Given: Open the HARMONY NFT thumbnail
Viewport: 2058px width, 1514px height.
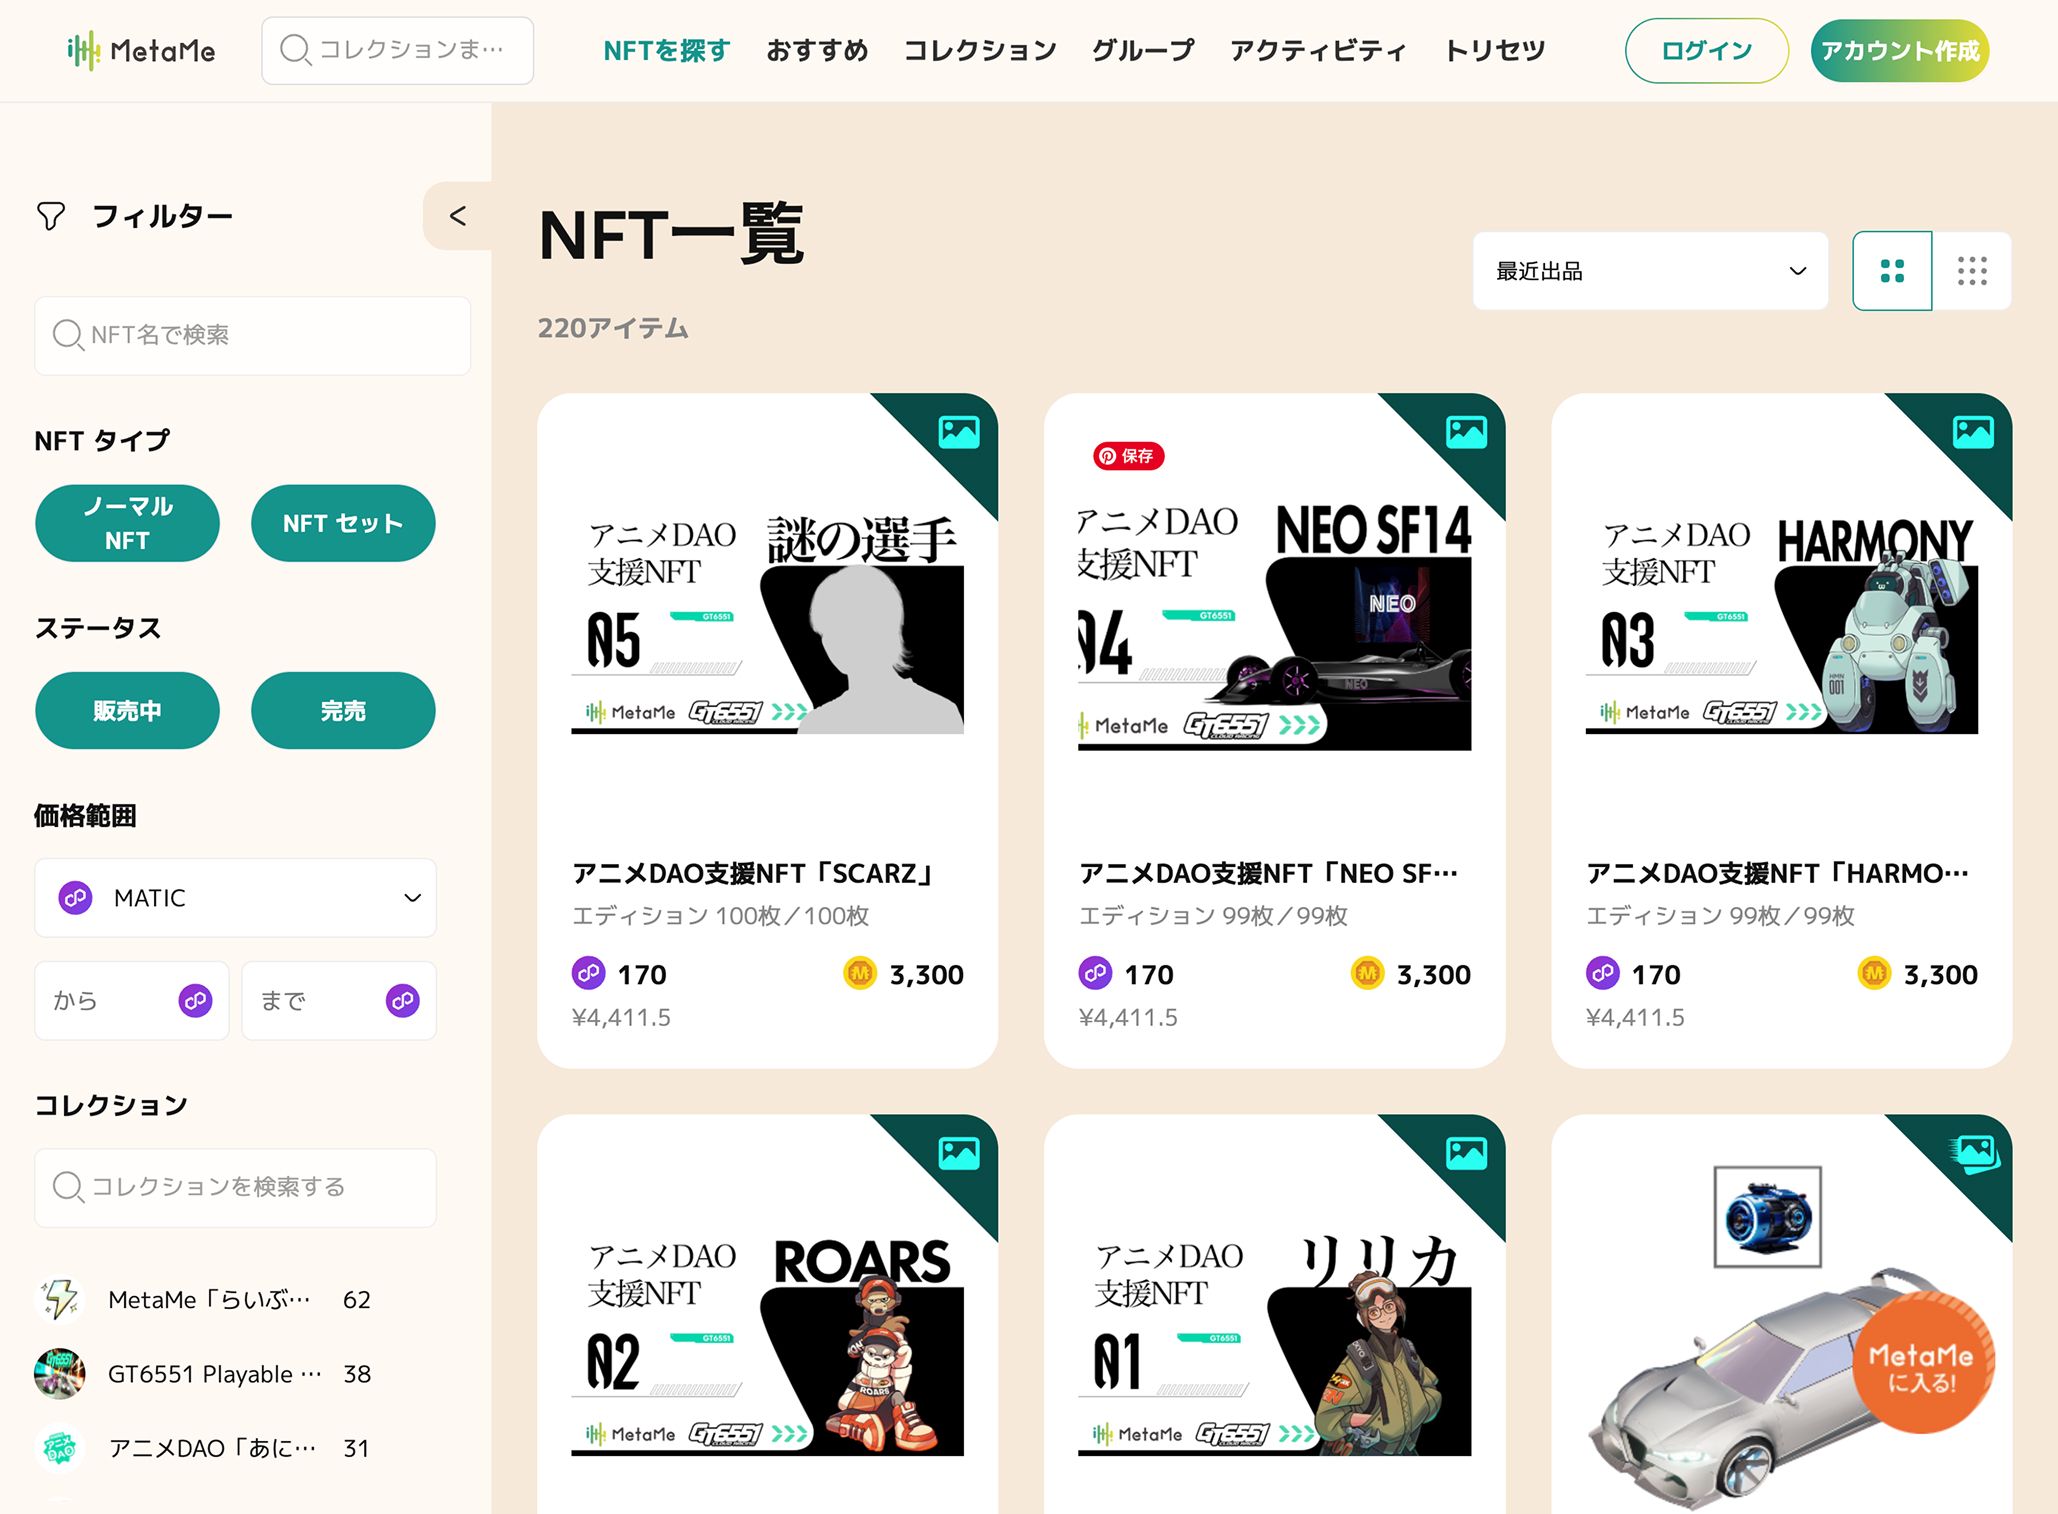Looking at the screenshot, I should click(x=1782, y=624).
